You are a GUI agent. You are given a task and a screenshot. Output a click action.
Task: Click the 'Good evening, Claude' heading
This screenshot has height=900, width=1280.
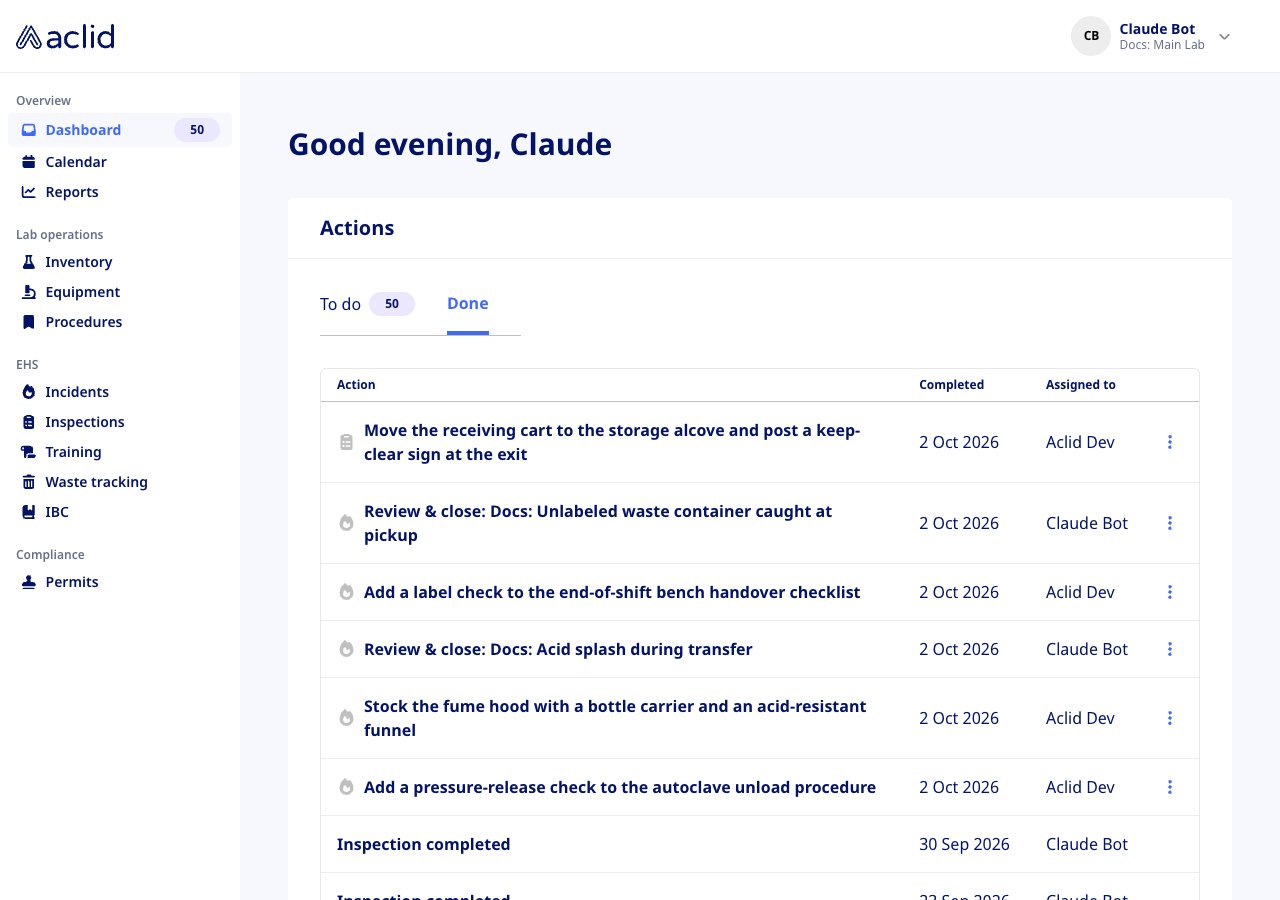coord(450,145)
